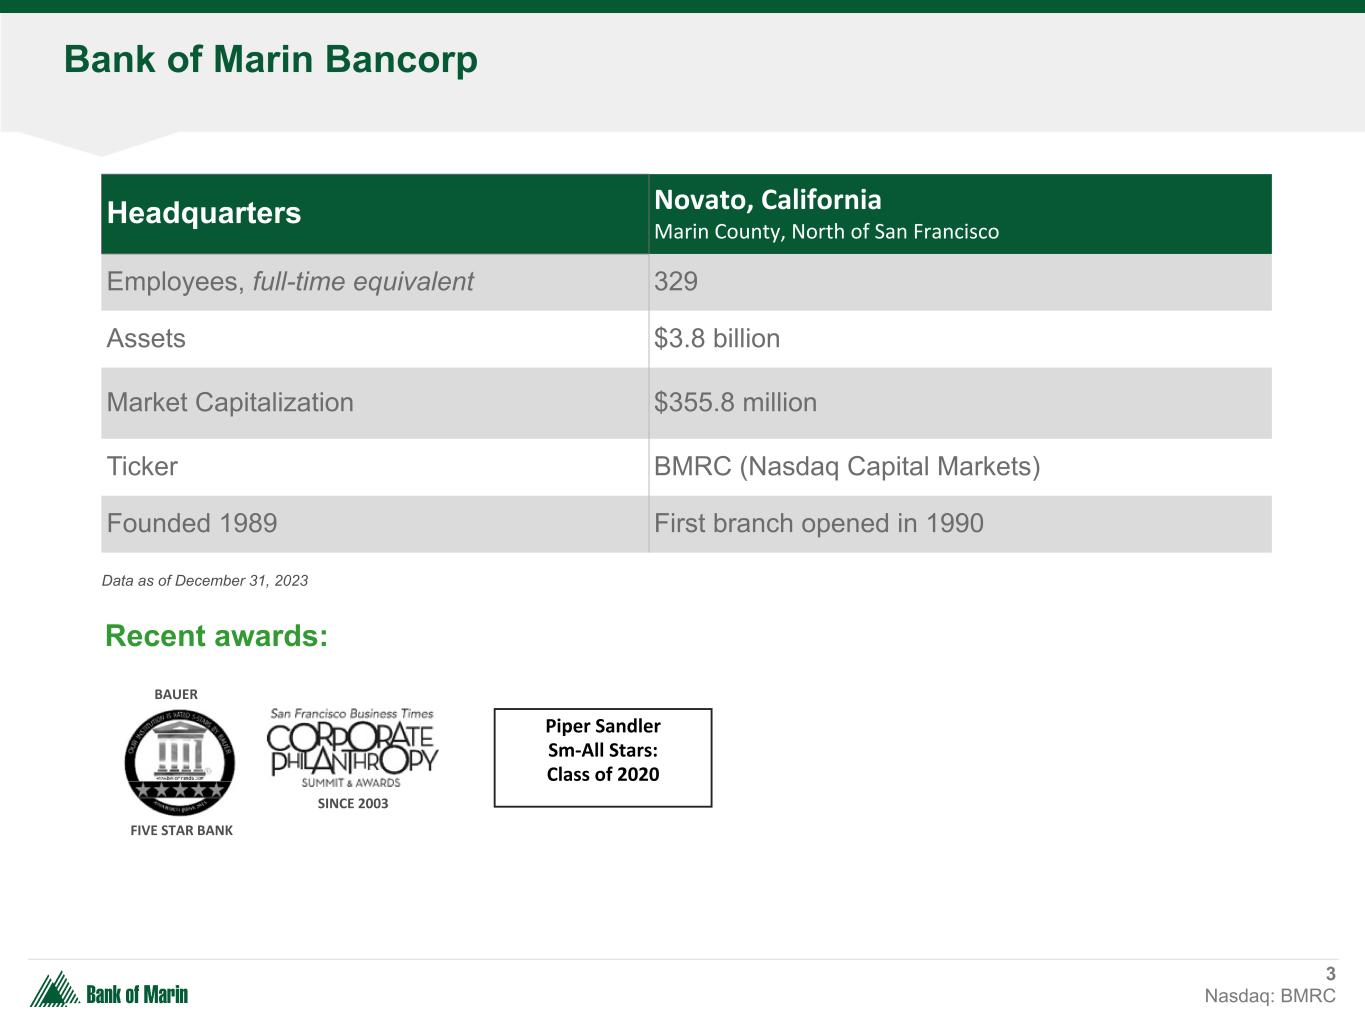Click the slide title Bank of Marin Bancorp
This screenshot has height=1024, width=1365.
pos(271,60)
